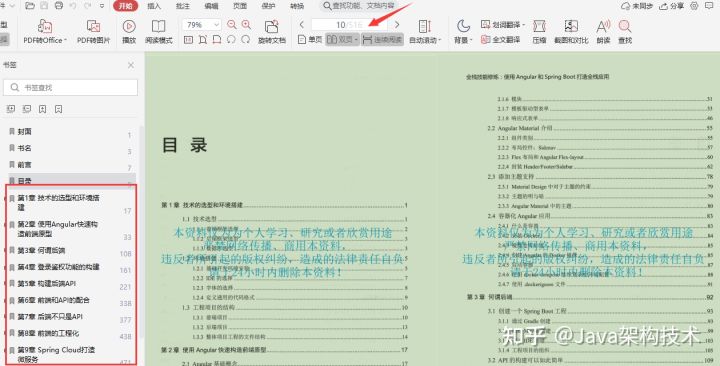This screenshot has width=720, height=366.
Task: Click the actual size 1:1 icon
Action: (x=188, y=40)
